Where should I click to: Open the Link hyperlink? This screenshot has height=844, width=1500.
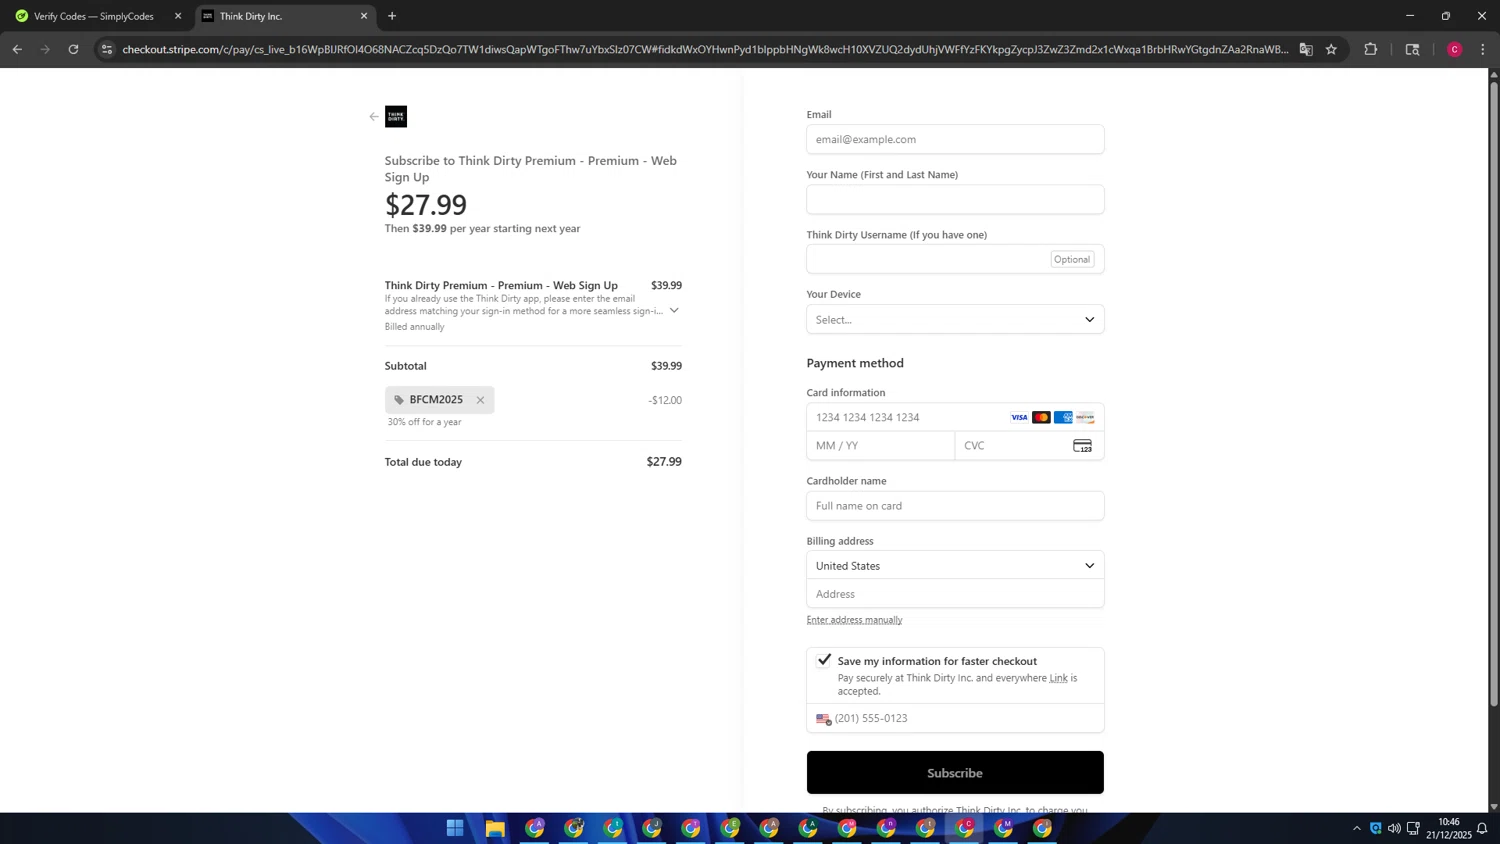click(1058, 678)
